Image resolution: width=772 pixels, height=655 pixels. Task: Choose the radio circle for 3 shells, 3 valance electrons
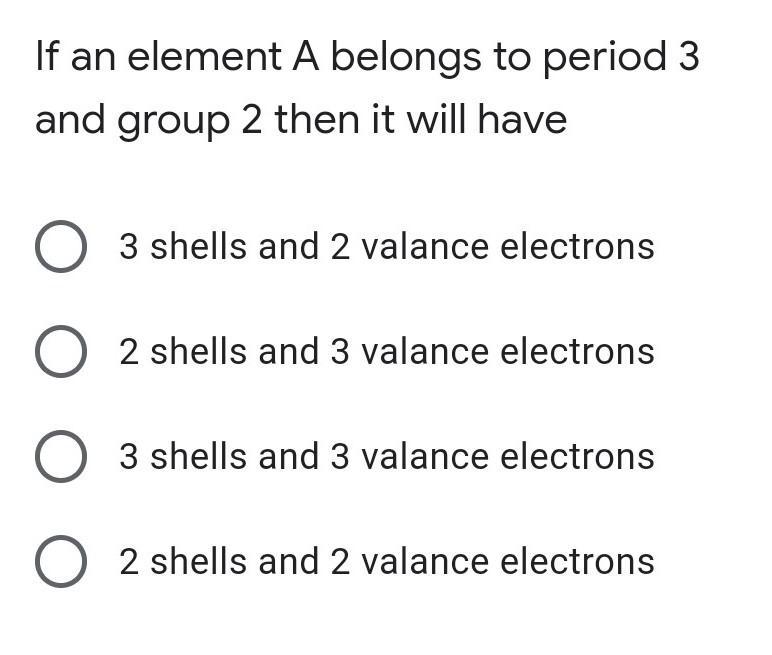pyautogui.click(x=61, y=456)
